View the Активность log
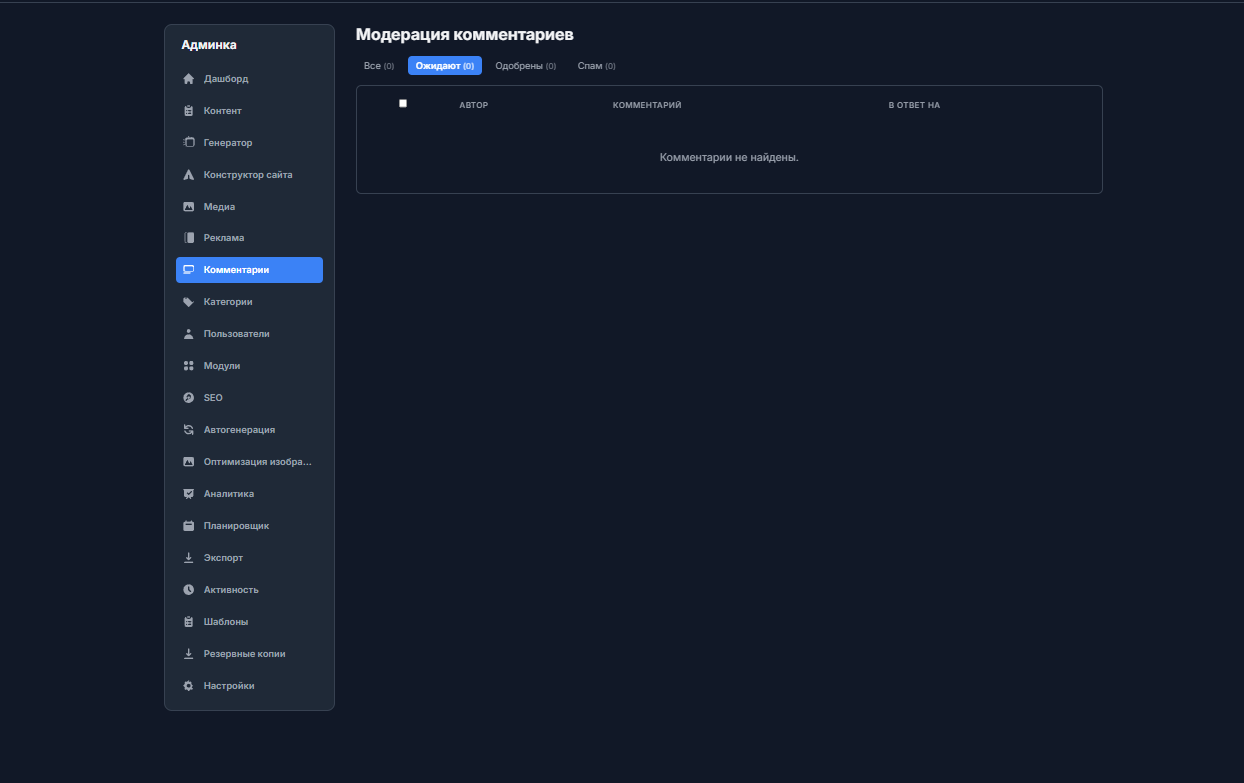The width and height of the screenshot is (1244, 783). [249, 590]
